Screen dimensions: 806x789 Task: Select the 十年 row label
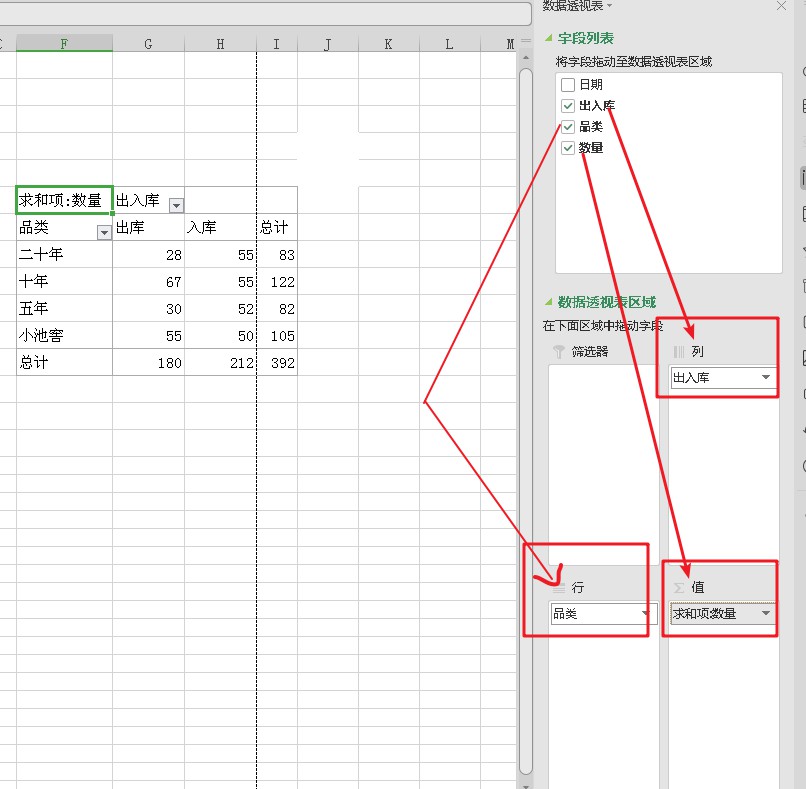click(64, 281)
